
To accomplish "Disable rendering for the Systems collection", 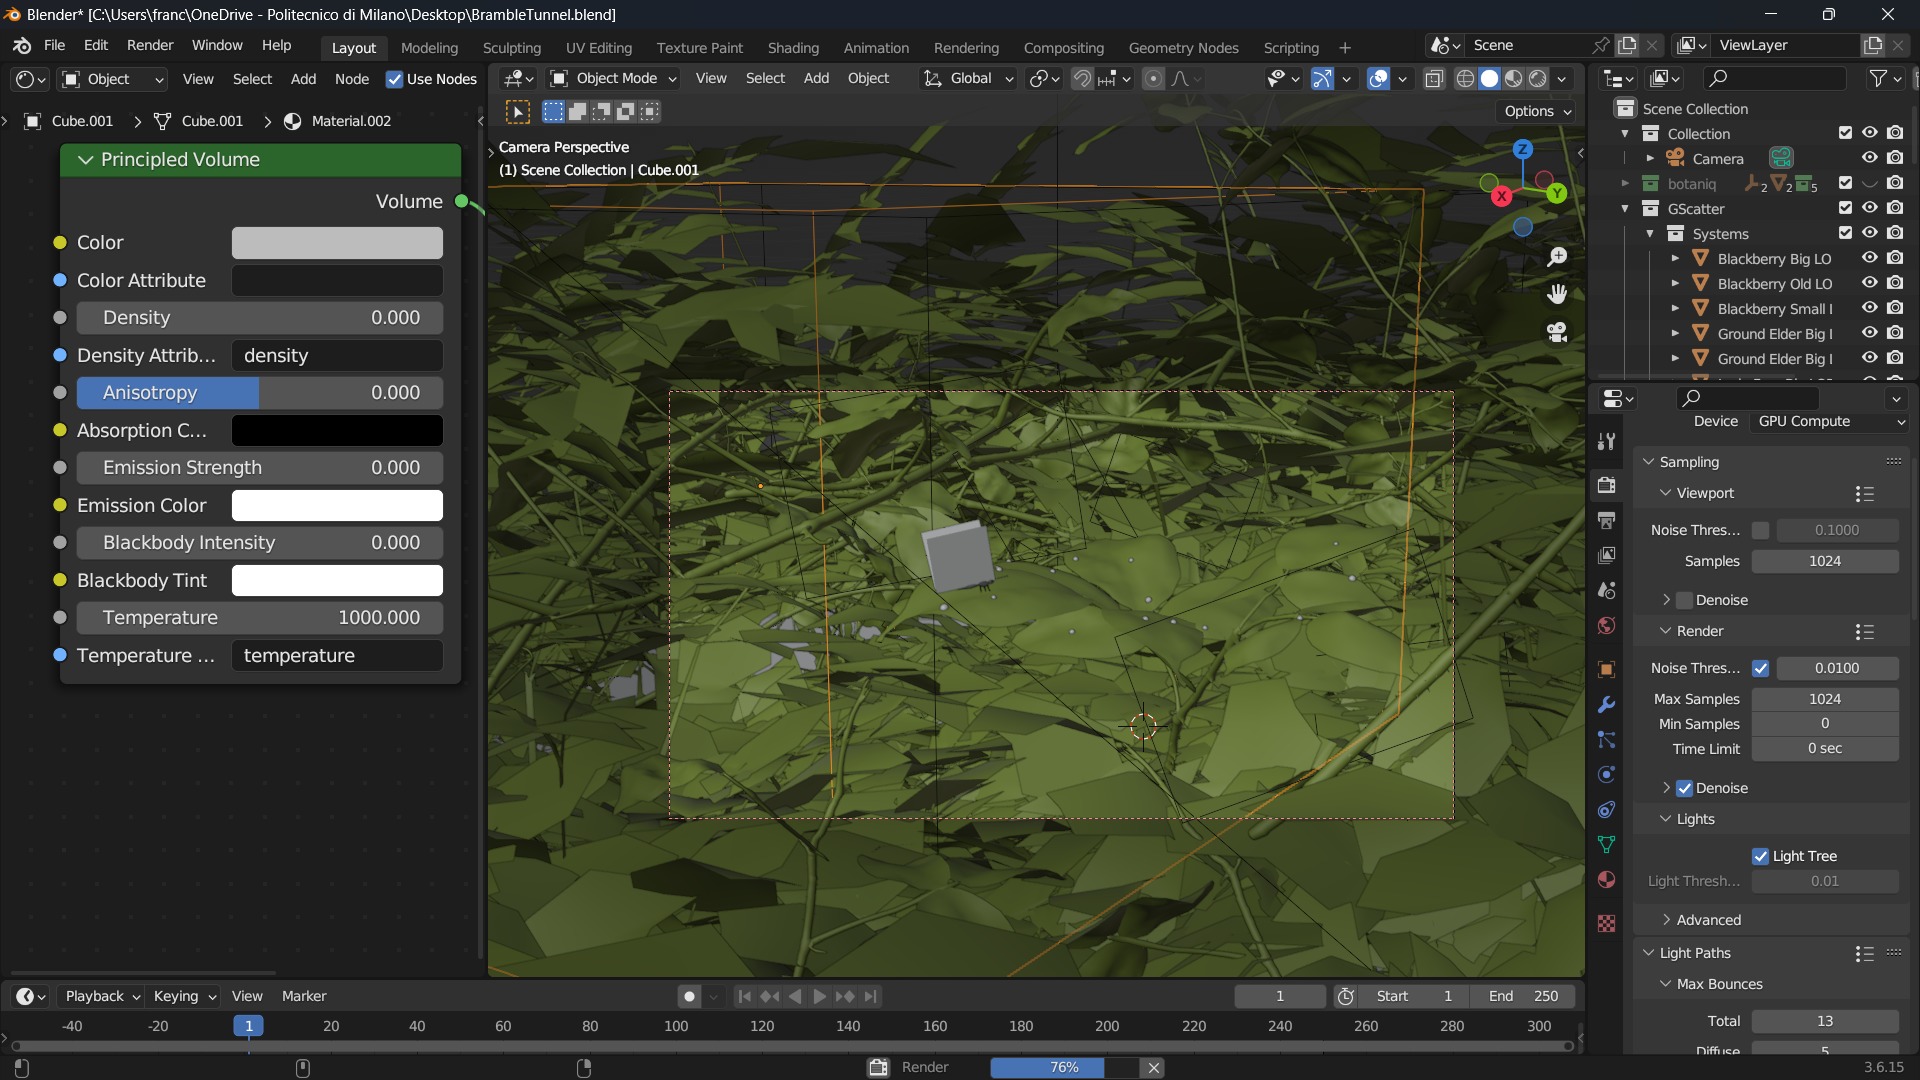I will pyautogui.click(x=1896, y=233).
